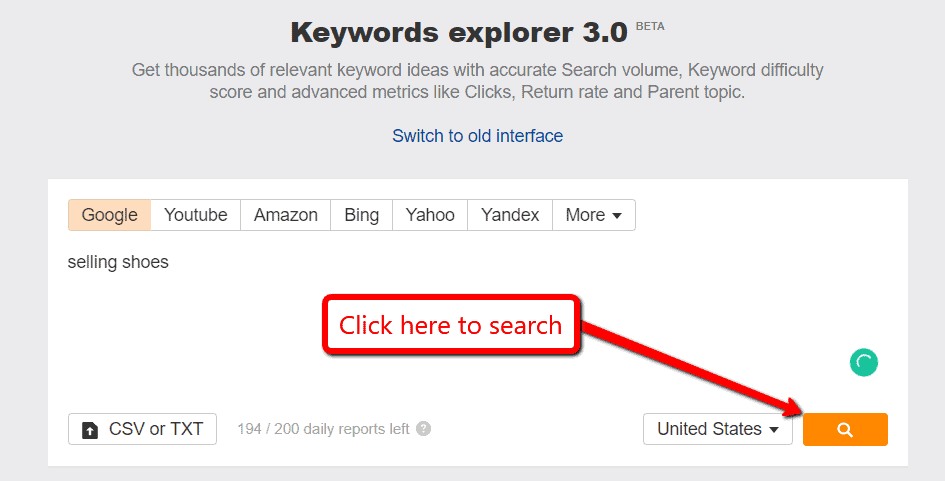Image resolution: width=945 pixels, height=481 pixels.
Task: Select the Bing tab
Action: coord(362,215)
